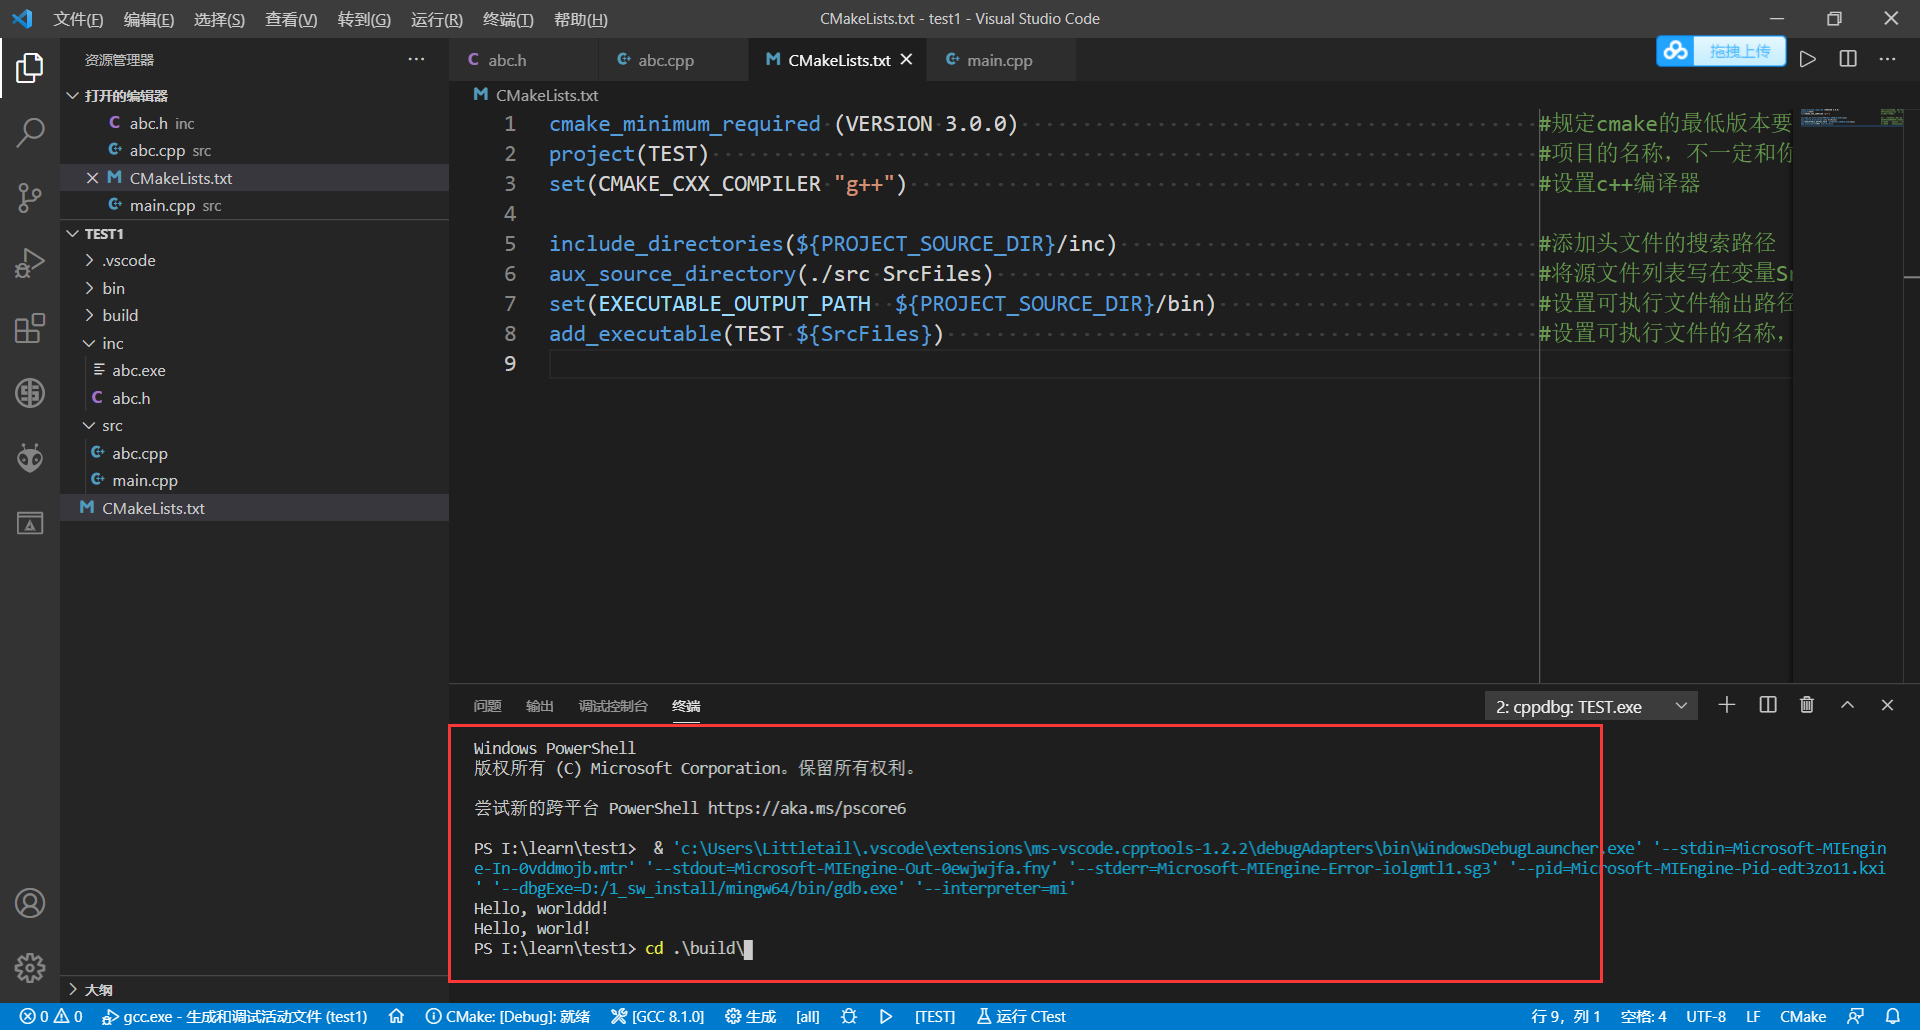Click errors and warnings count in status bar

[x=51, y=1016]
